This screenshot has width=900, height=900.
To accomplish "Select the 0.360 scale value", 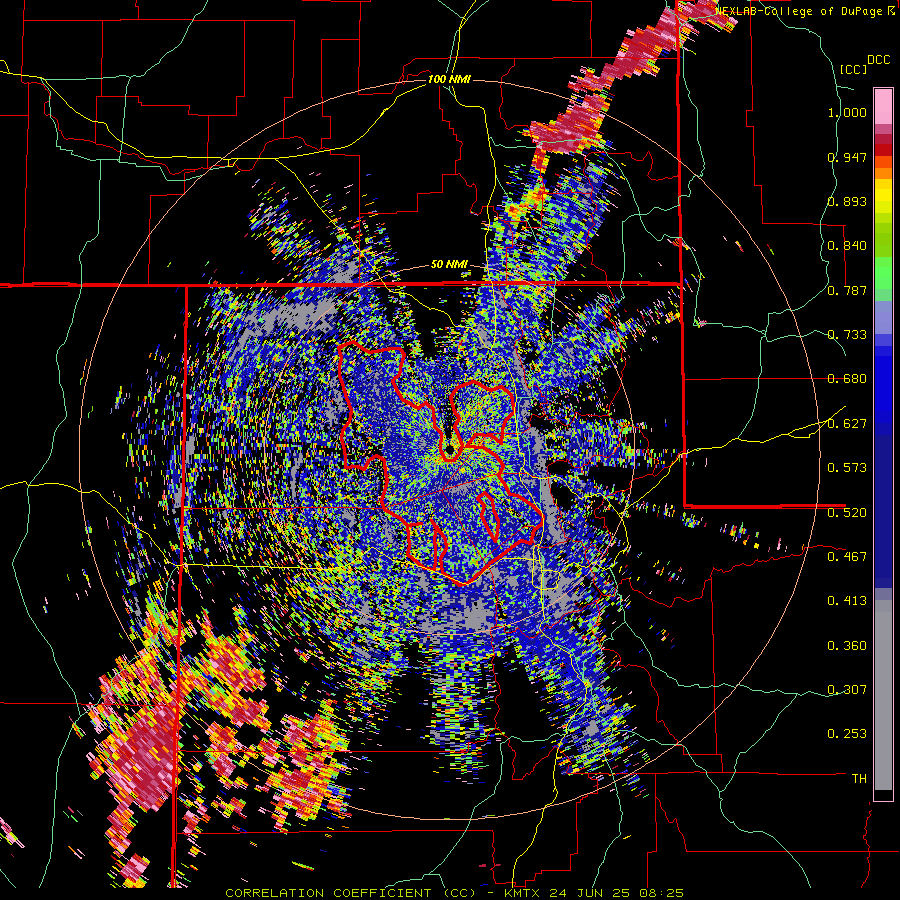I will (847, 646).
